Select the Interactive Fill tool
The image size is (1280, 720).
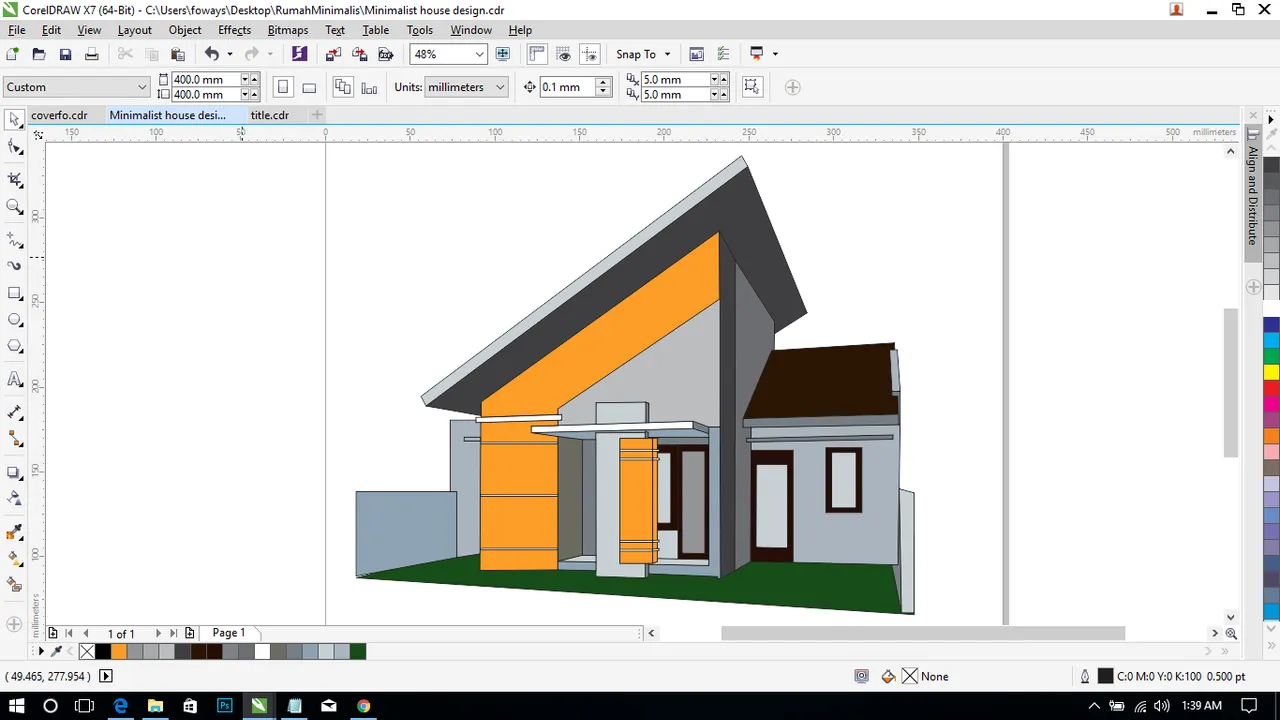pyautogui.click(x=15, y=558)
